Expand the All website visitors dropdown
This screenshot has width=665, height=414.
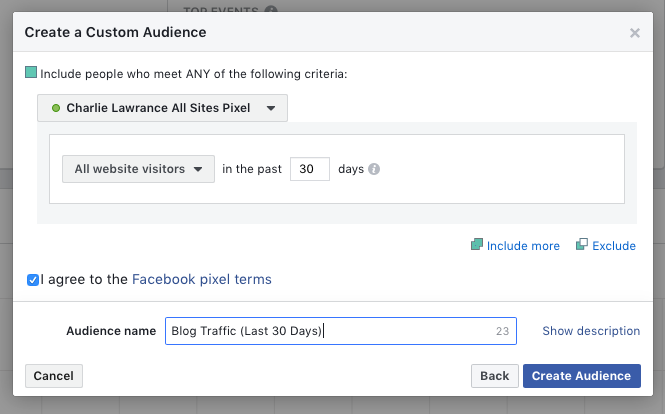click(x=138, y=169)
